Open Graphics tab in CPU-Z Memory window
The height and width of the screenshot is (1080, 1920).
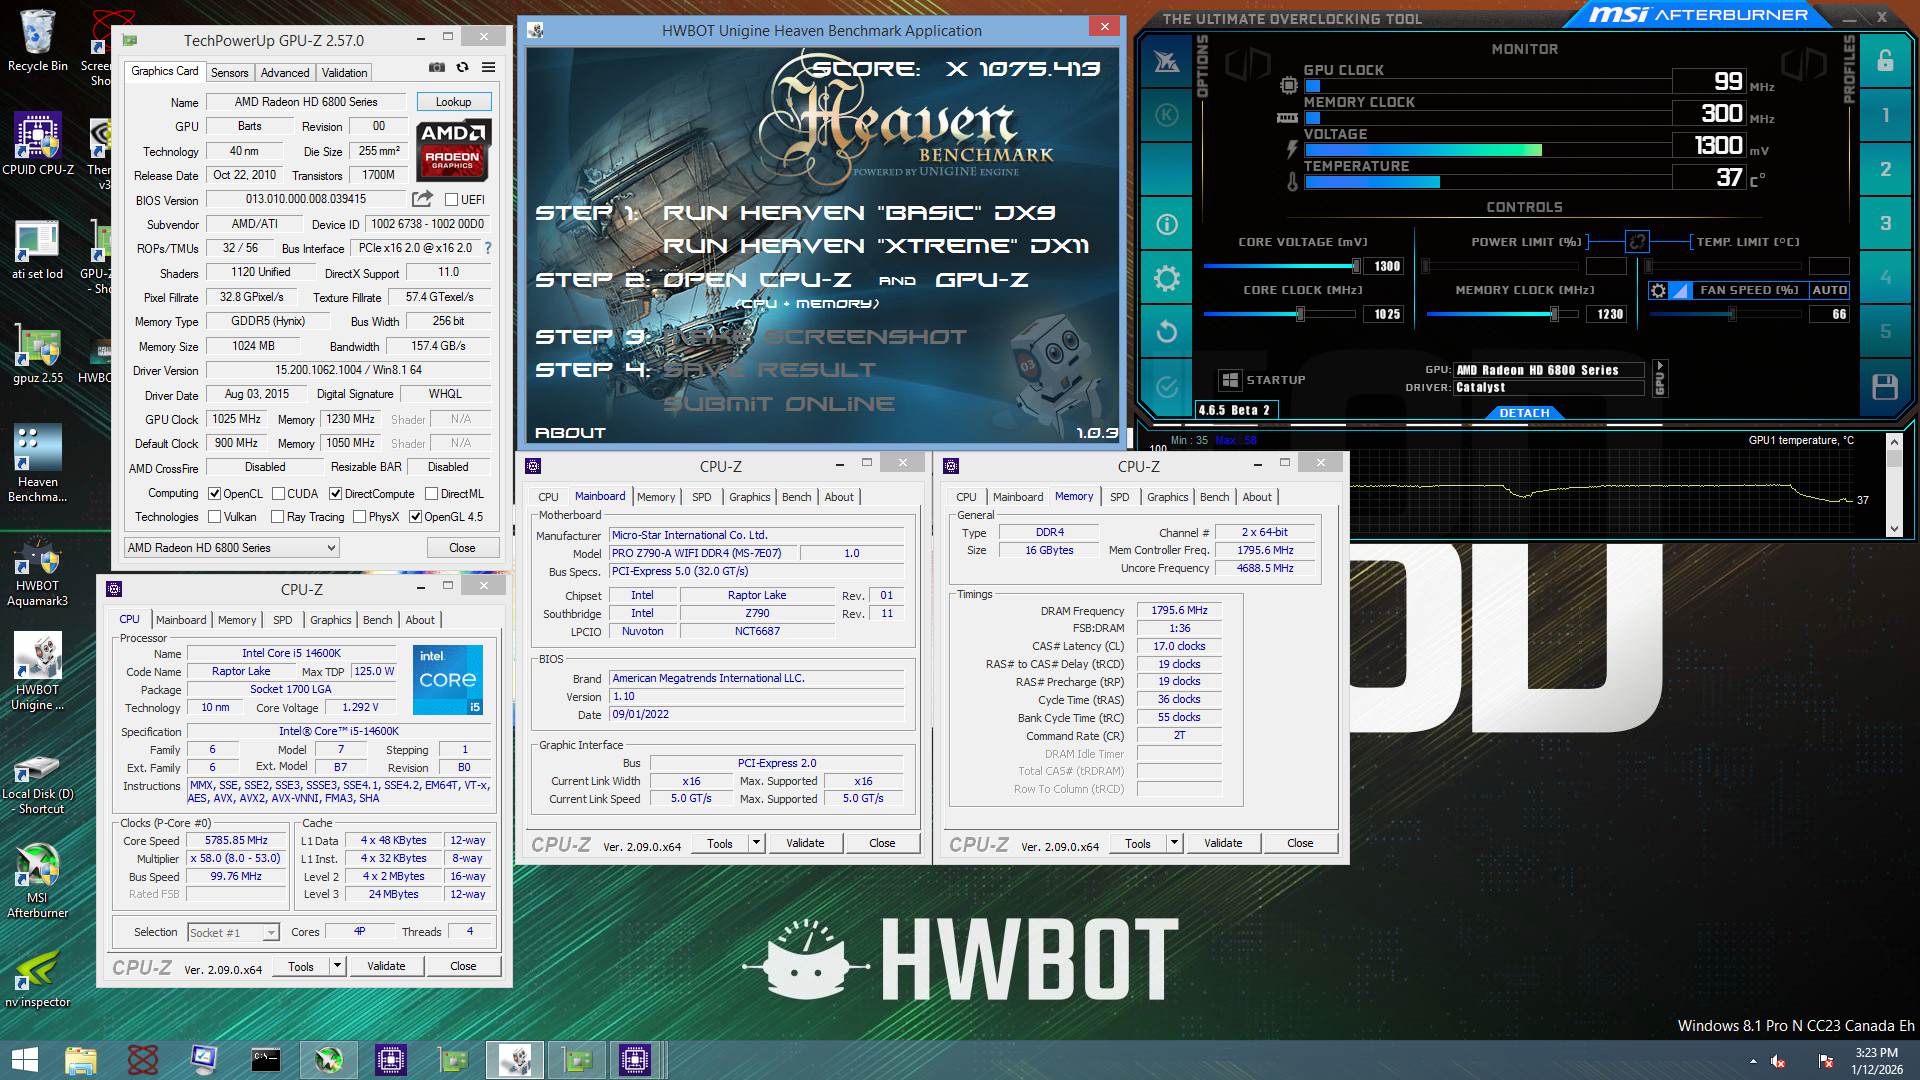(x=1167, y=497)
